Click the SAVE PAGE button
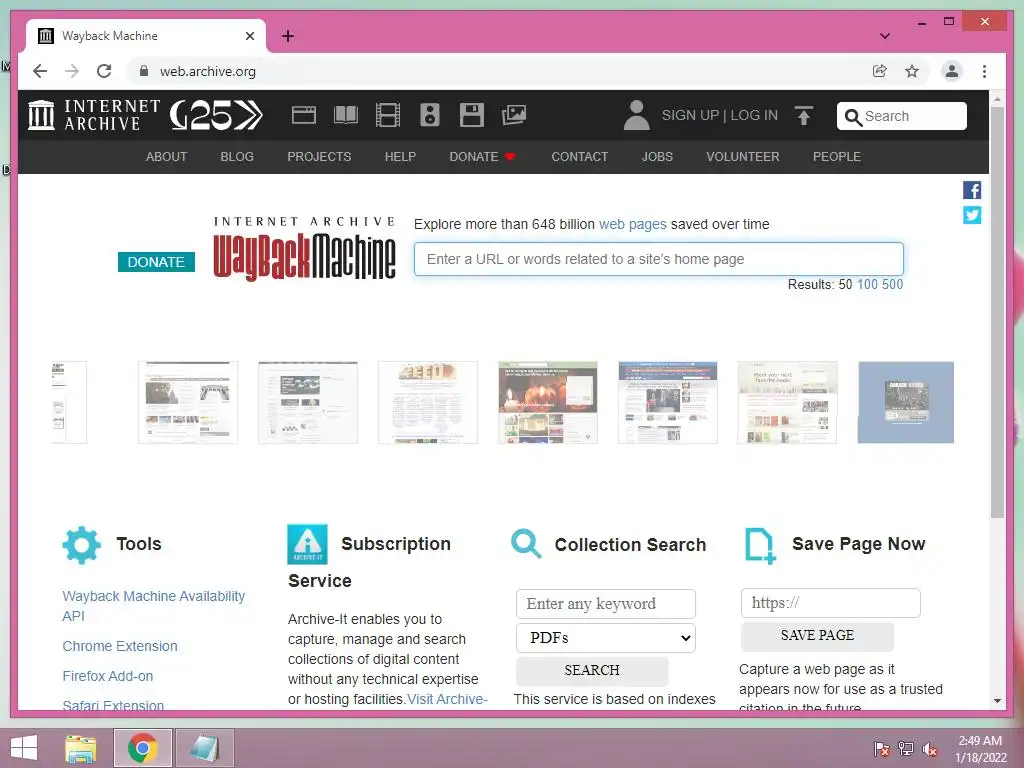 pyautogui.click(x=817, y=635)
